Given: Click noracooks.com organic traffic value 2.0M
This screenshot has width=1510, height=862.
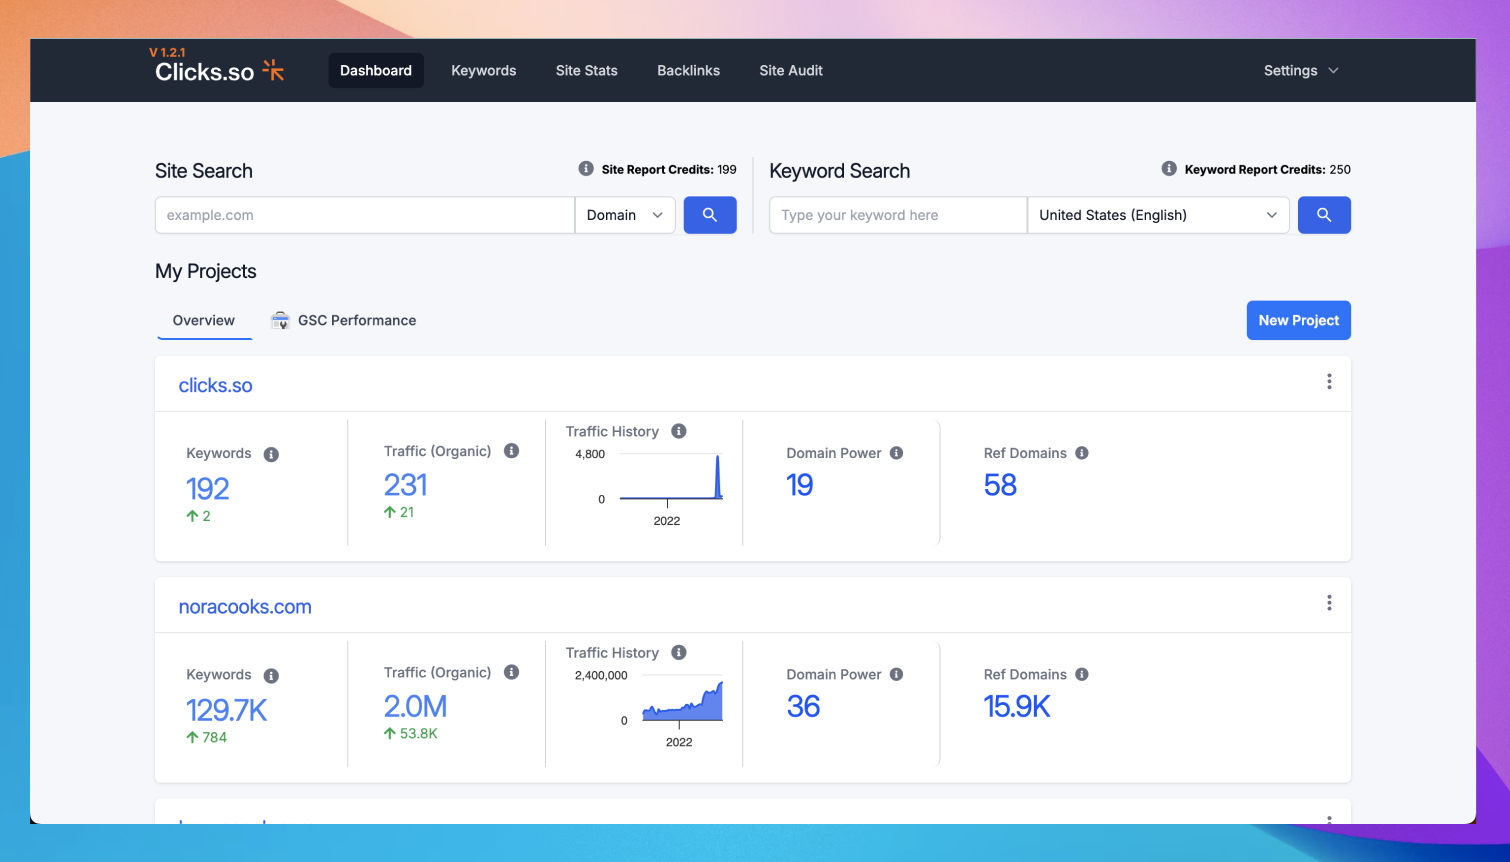Looking at the screenshot, I should (x=415, y=707).
